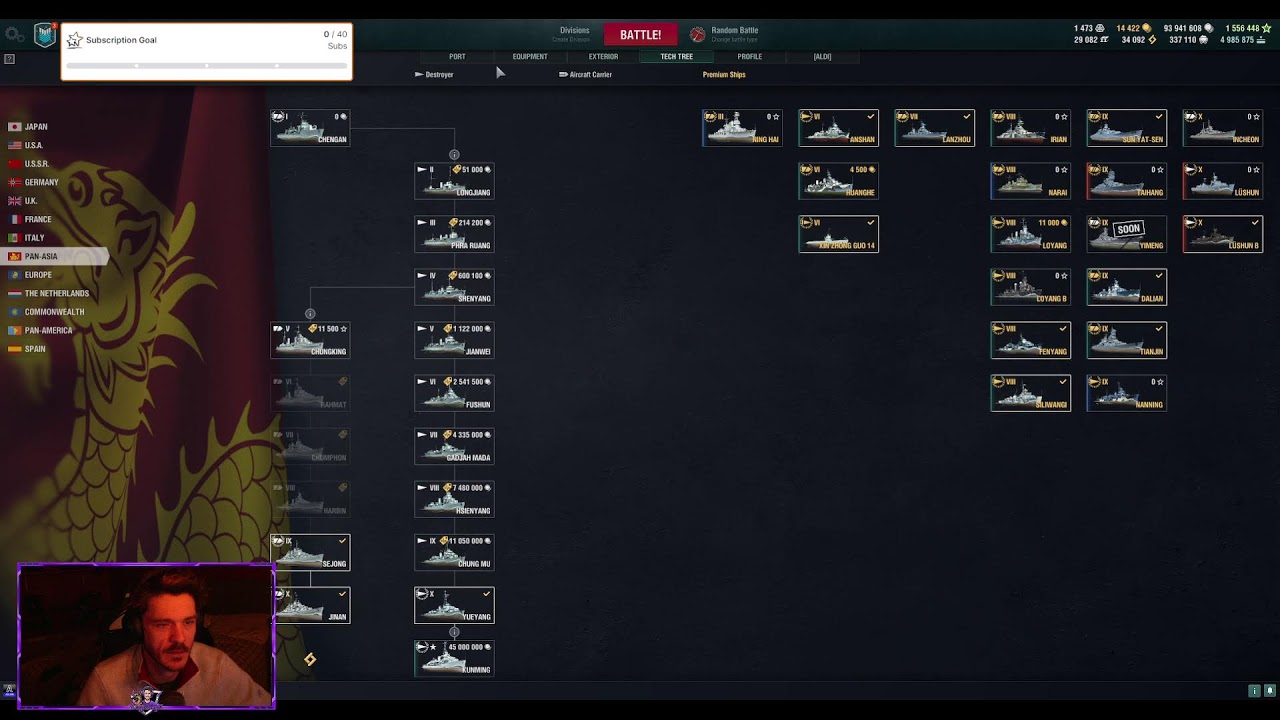Click the question mark help icon
This screenshot has width=1280, height=720.
tap(9, 59)
